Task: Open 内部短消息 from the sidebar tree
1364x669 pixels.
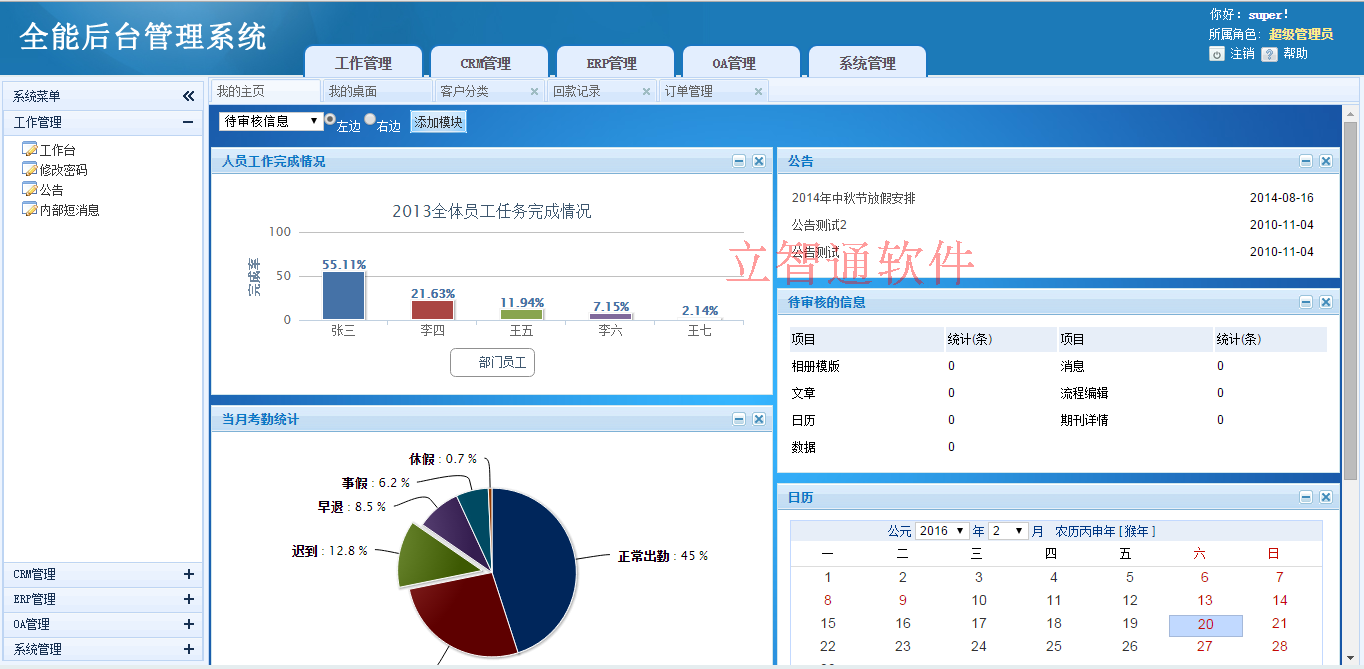Action: [x=69, y=210]
